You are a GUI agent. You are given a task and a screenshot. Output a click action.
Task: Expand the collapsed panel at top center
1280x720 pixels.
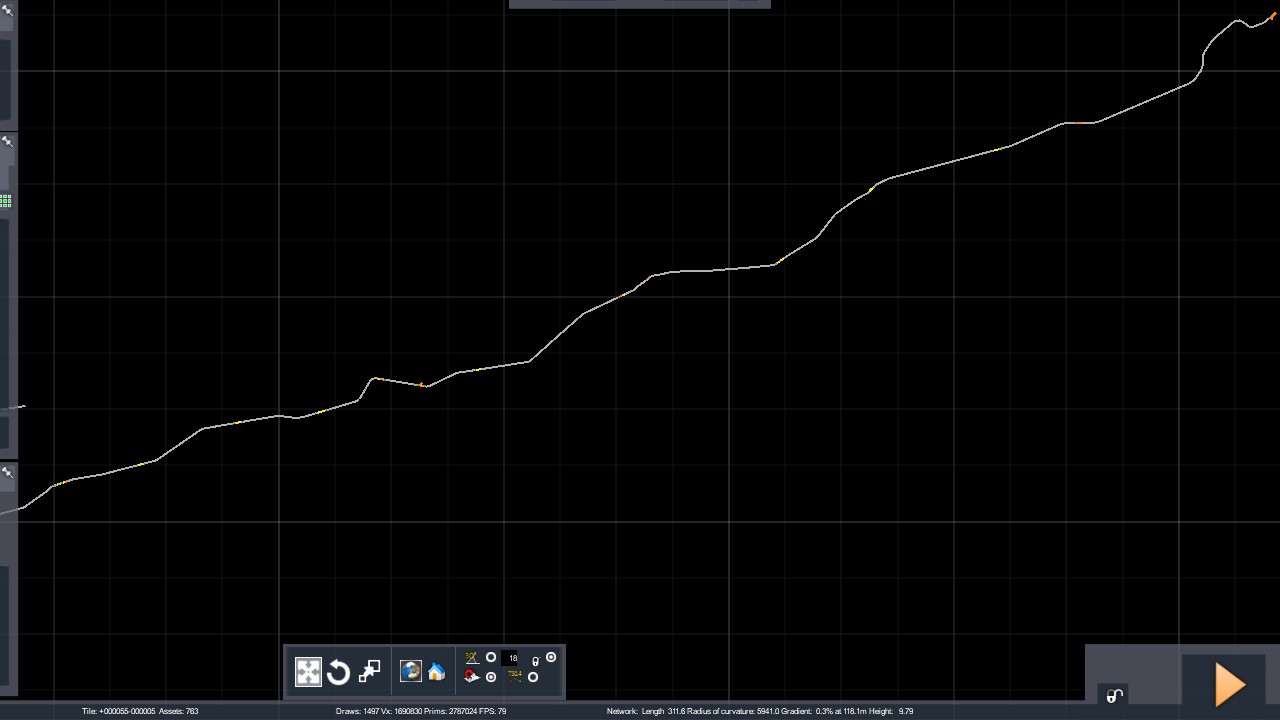click(639, 4)
